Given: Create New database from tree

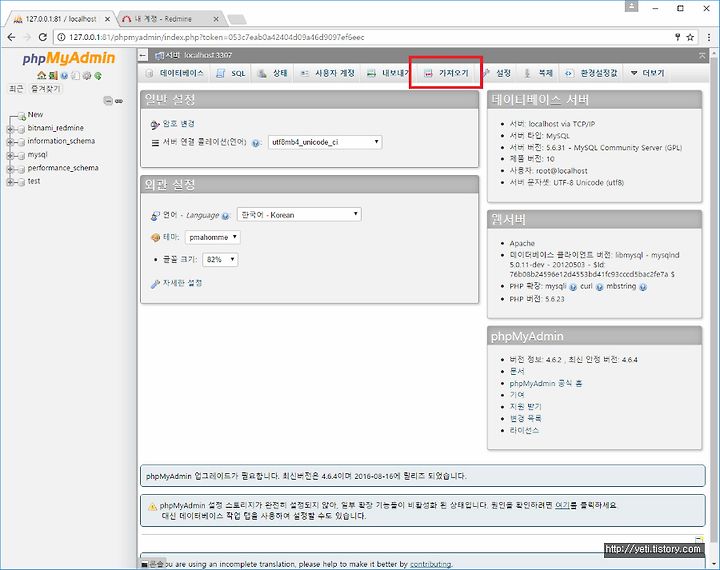Looking at the screenshot, I should click(35, 114).
